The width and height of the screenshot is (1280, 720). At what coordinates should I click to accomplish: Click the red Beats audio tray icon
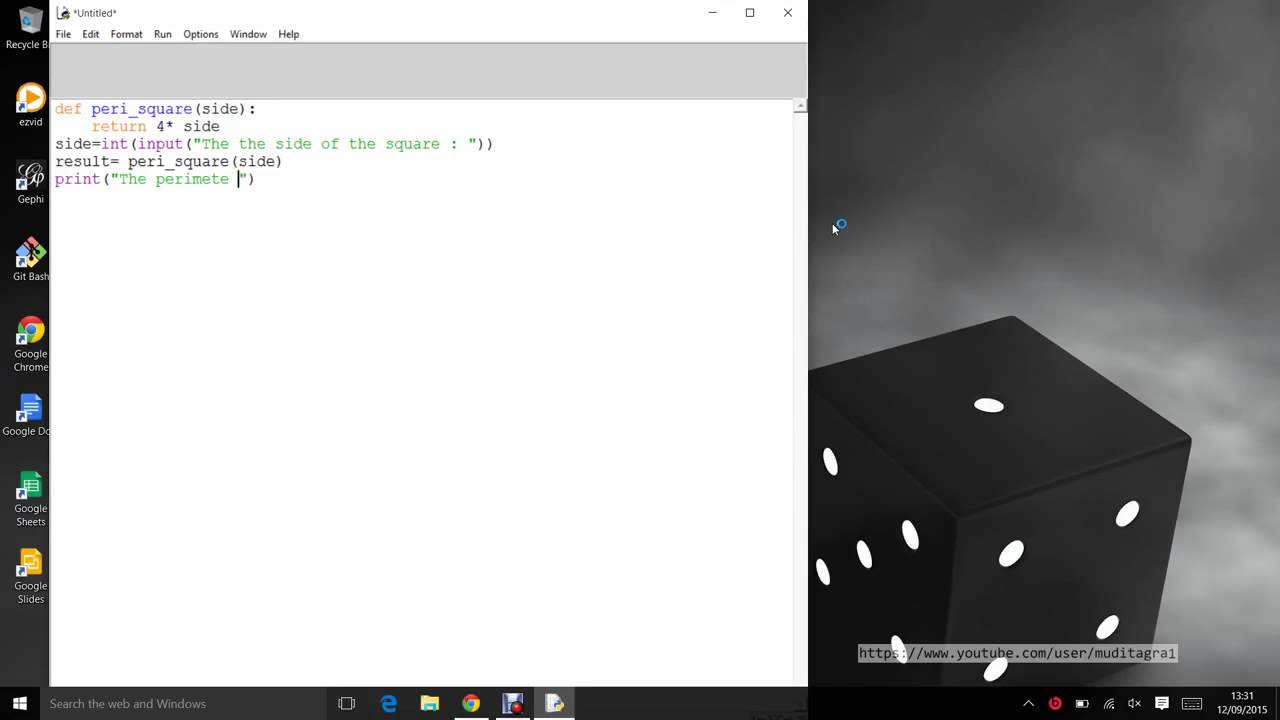coord(1055,703)
